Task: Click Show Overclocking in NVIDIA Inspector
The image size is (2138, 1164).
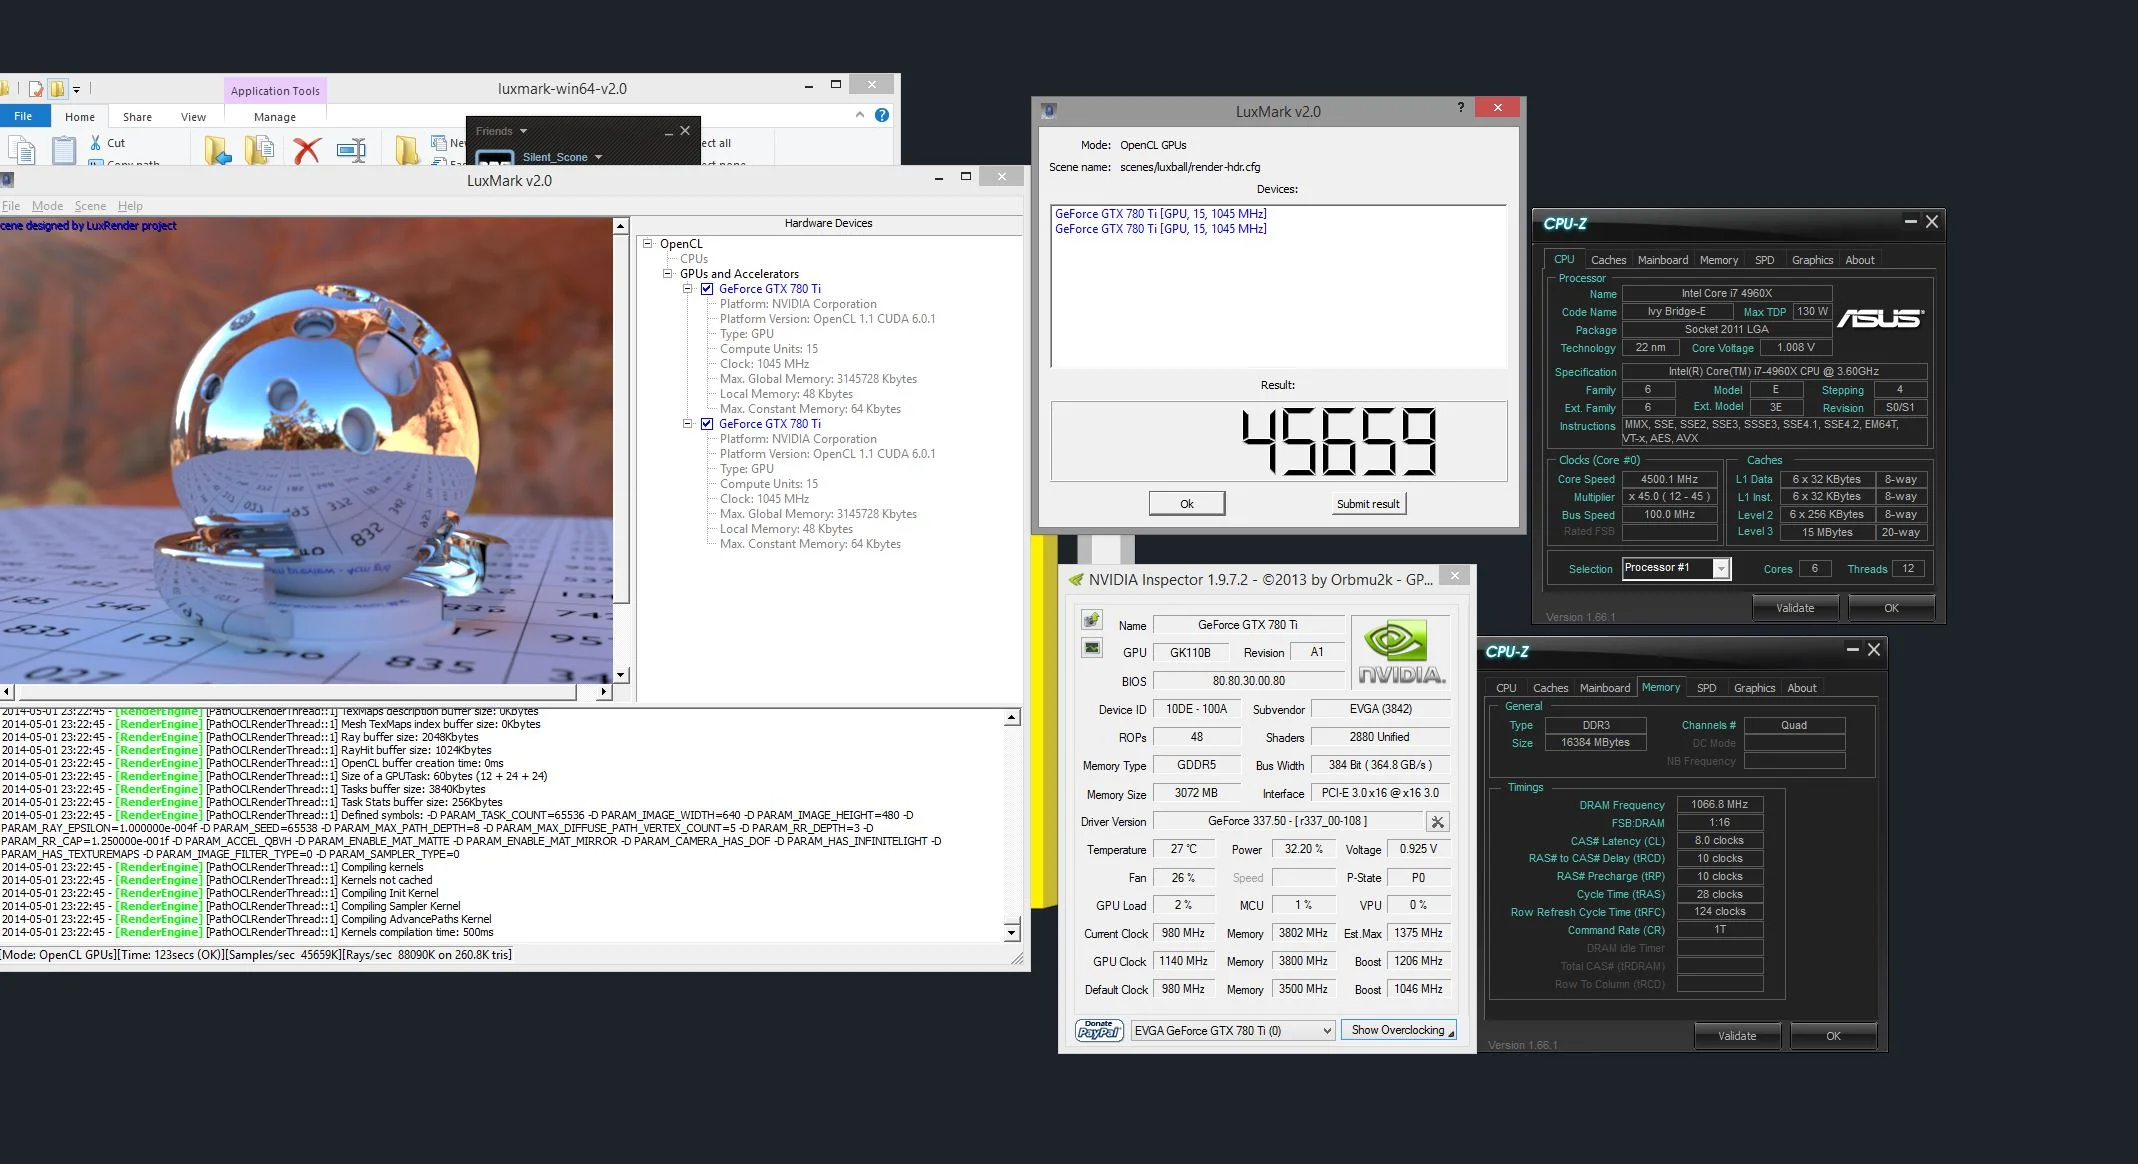Action: [1398, 1030]
